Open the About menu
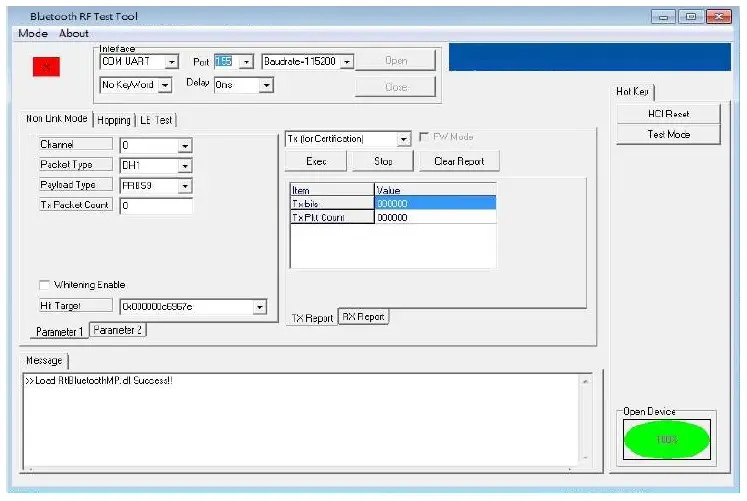Screen dimensions: 747x501 pyautogui.click(x=74, y=33)
